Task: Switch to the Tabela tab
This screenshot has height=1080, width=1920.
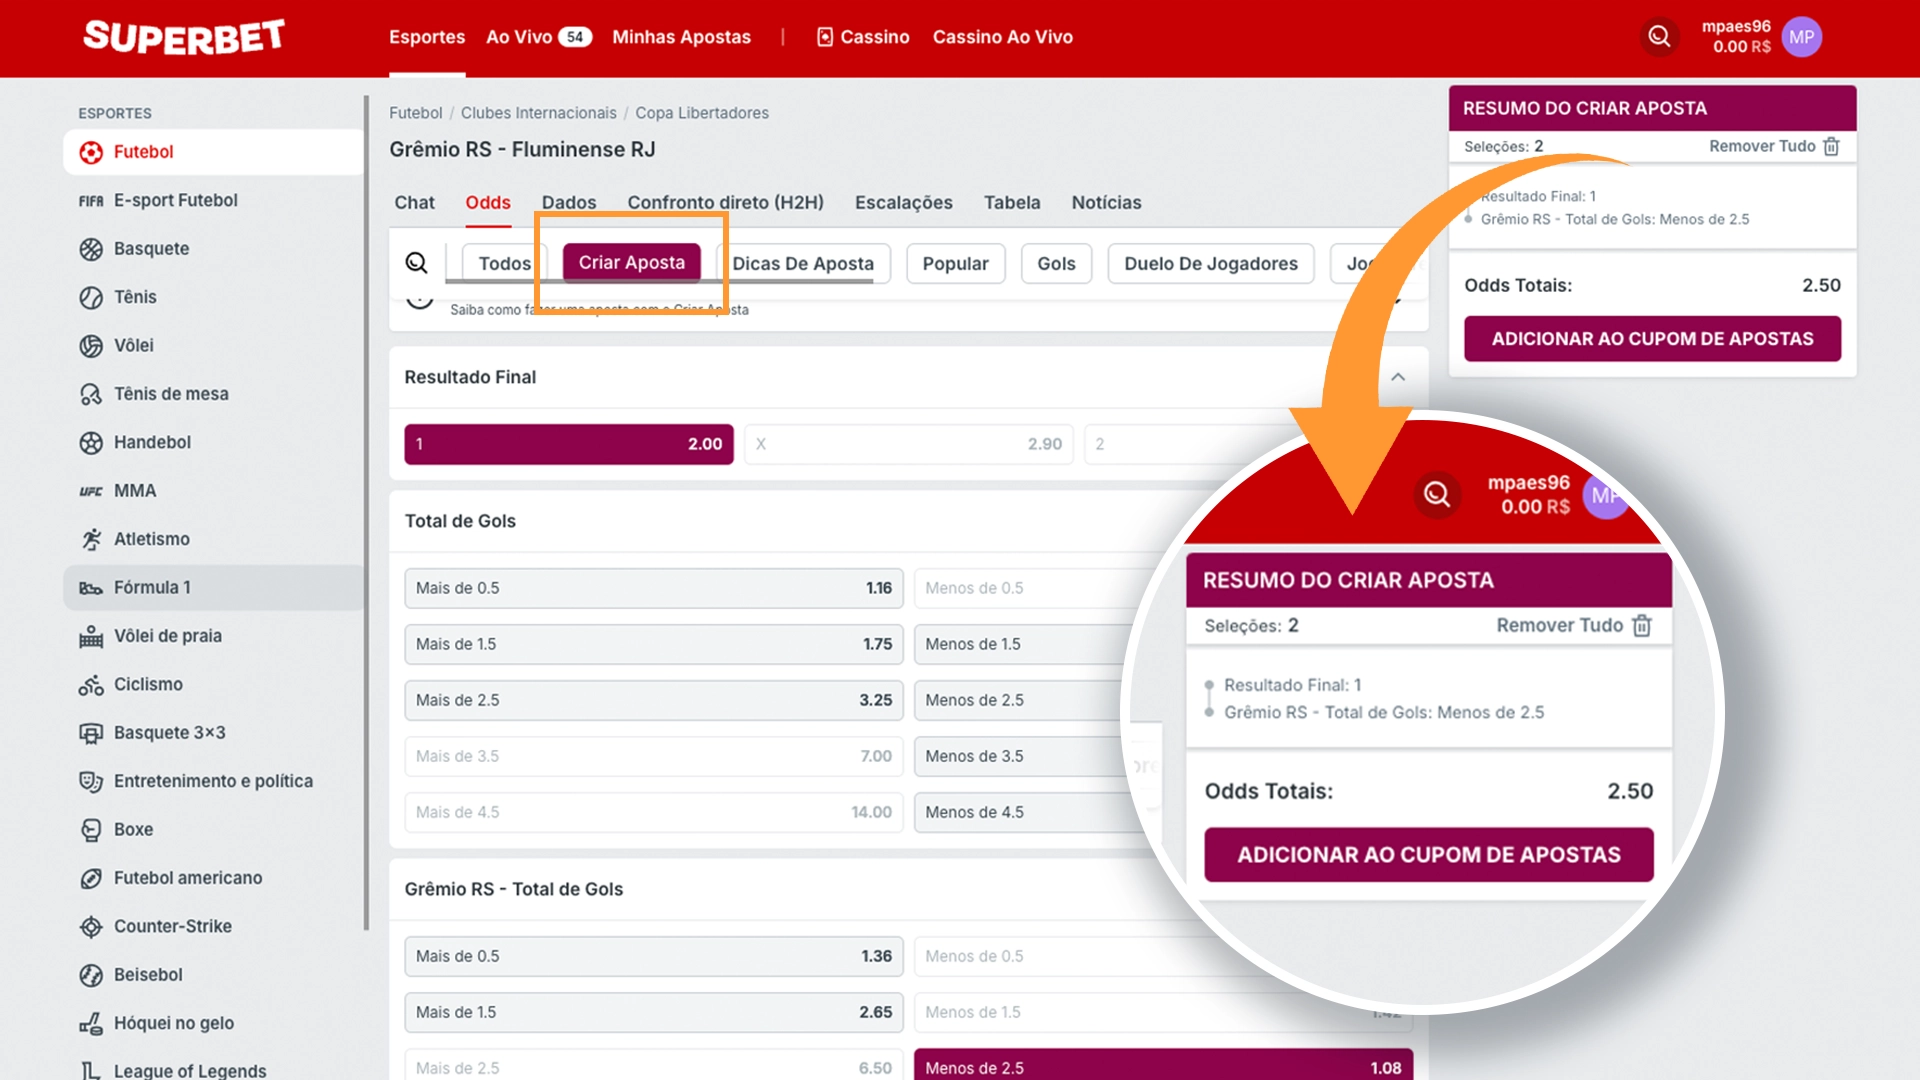Action: tap(1012, 203)
